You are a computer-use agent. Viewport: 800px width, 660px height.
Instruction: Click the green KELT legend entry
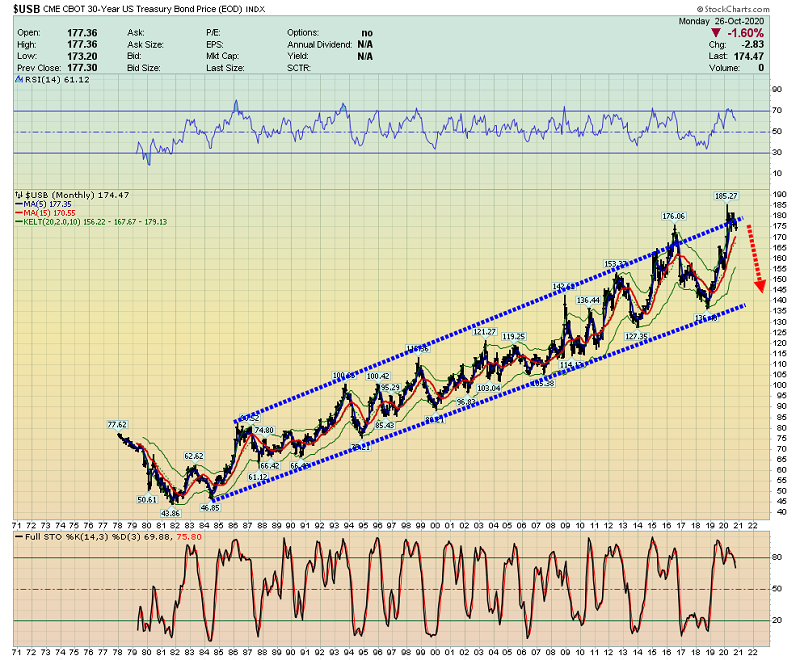pyautogui.click(x=90, y=222)
